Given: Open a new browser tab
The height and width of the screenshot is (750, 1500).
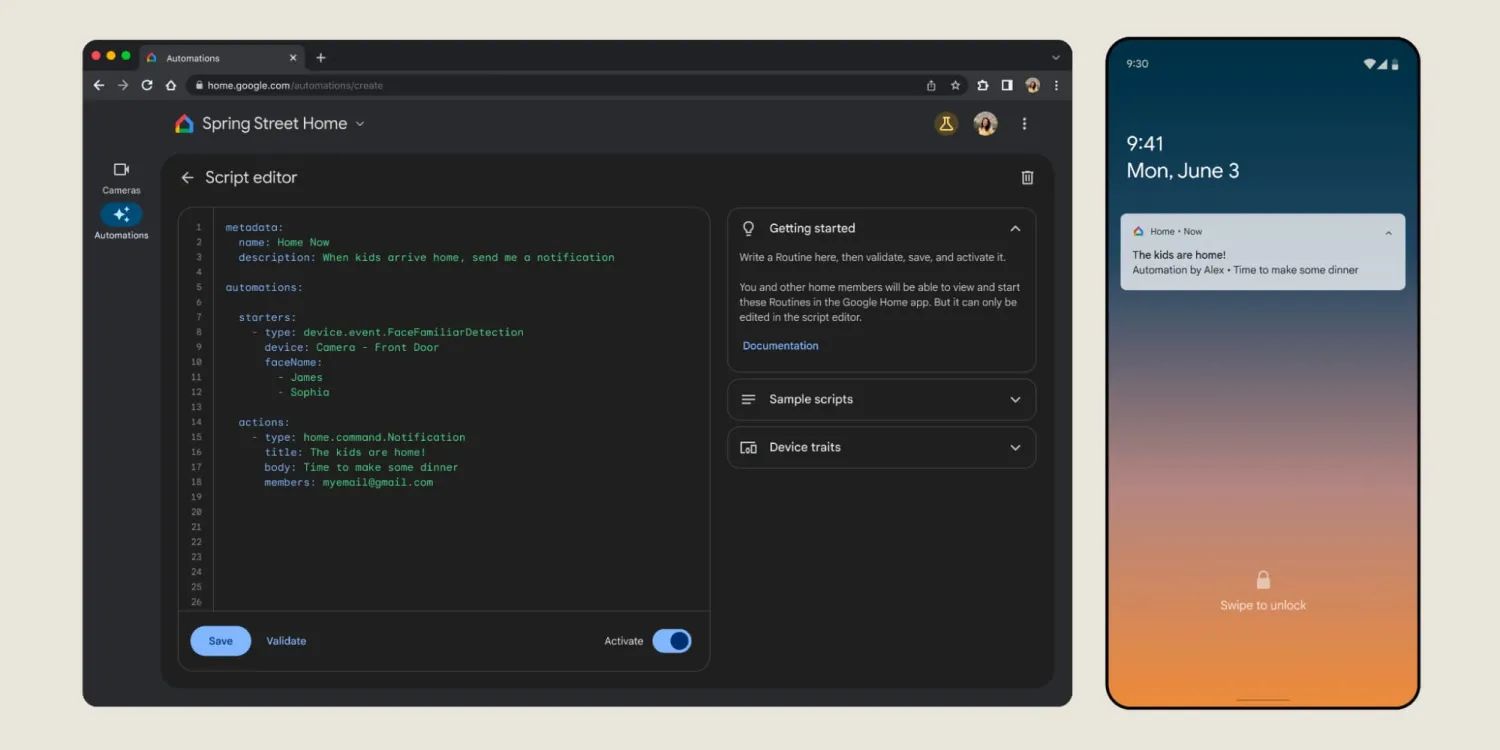Looking at the screenshot, I should pyautogui.click(x=321, y=58).
